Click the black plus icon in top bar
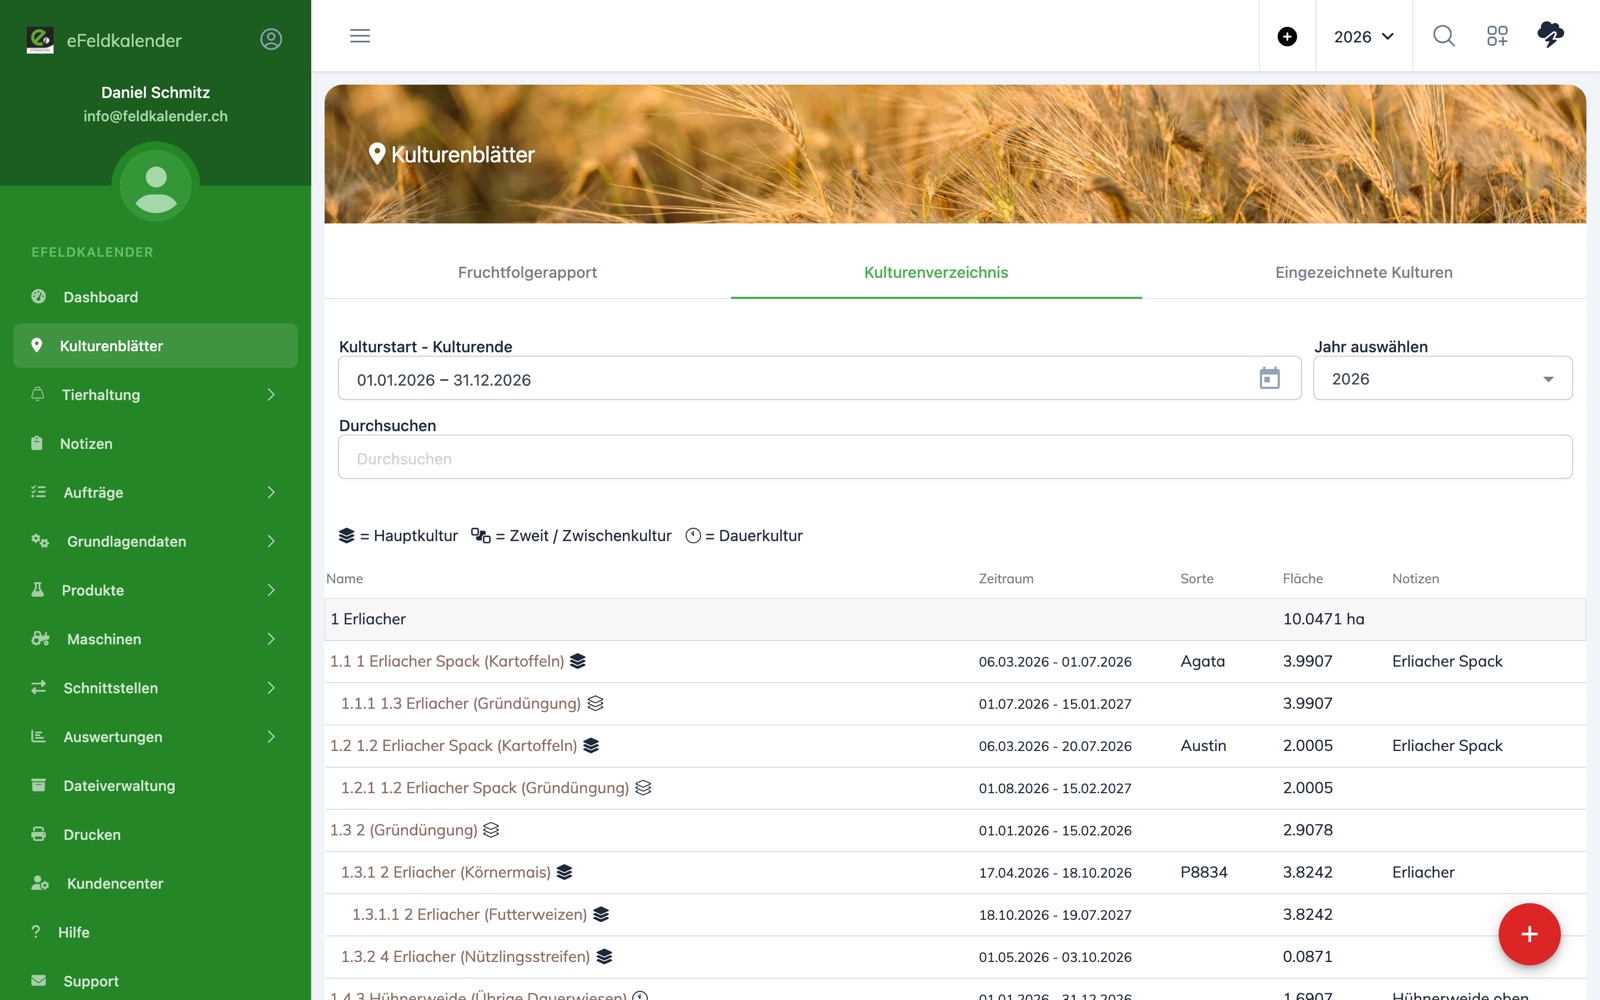 [x=1287, y=37]
